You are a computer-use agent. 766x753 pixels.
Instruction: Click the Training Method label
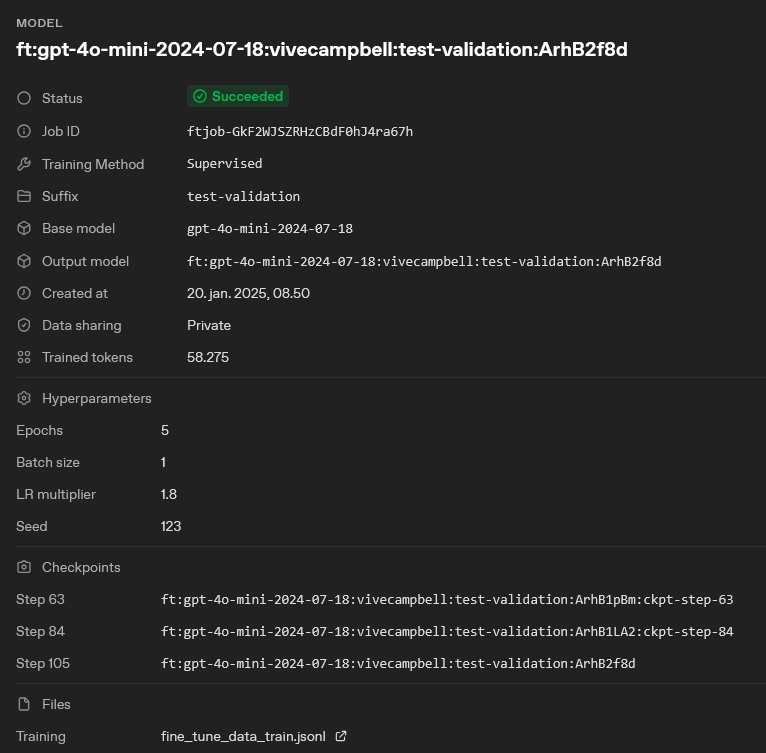coord(93,164)
